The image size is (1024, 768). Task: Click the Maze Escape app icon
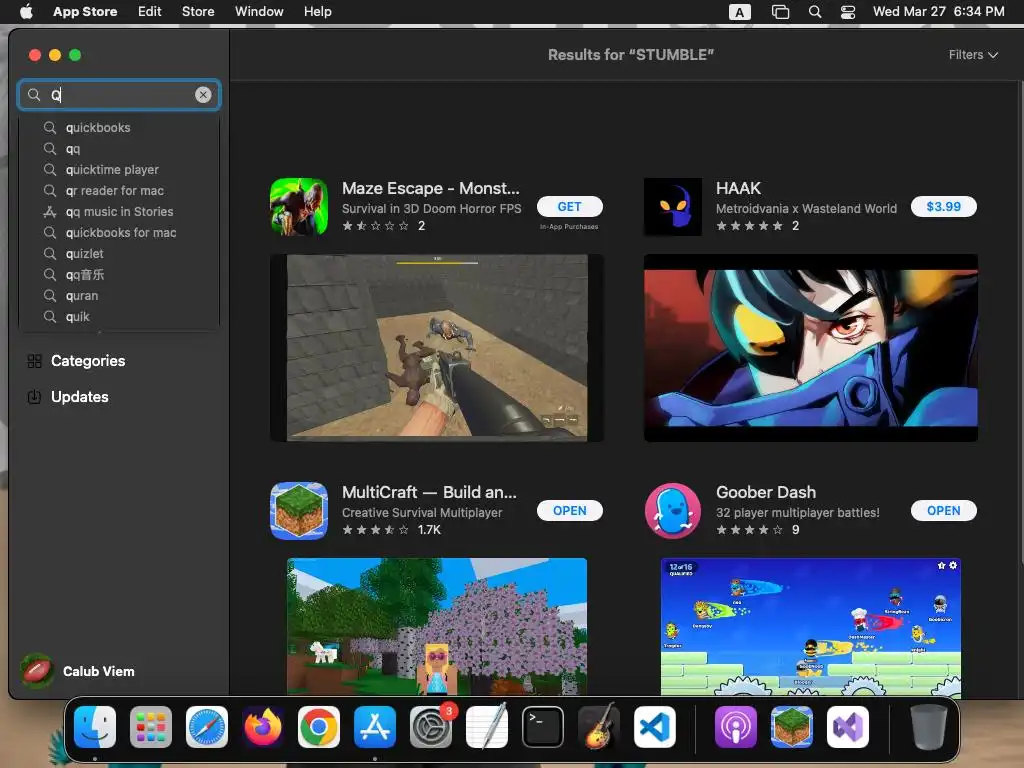tap(299, 206)
